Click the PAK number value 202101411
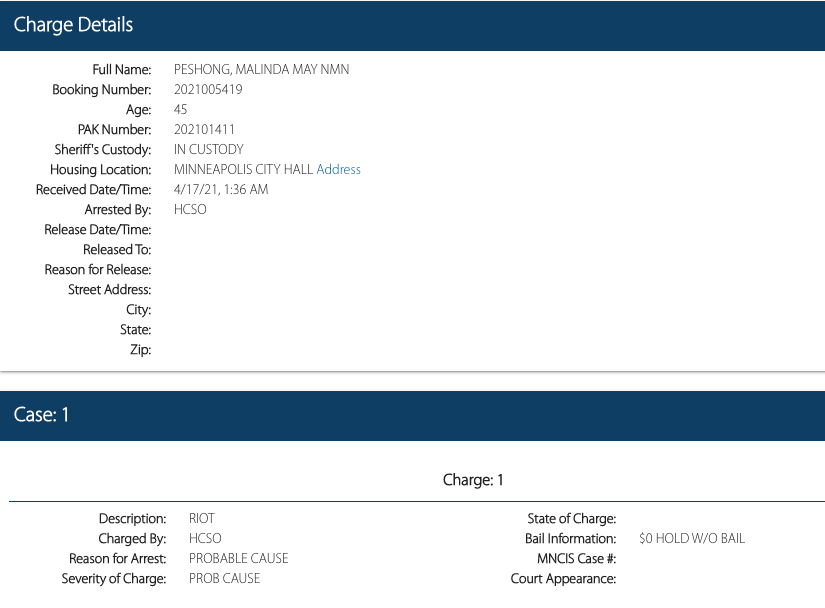This screenshot has height=608, width=825. [x=204, y=130]
